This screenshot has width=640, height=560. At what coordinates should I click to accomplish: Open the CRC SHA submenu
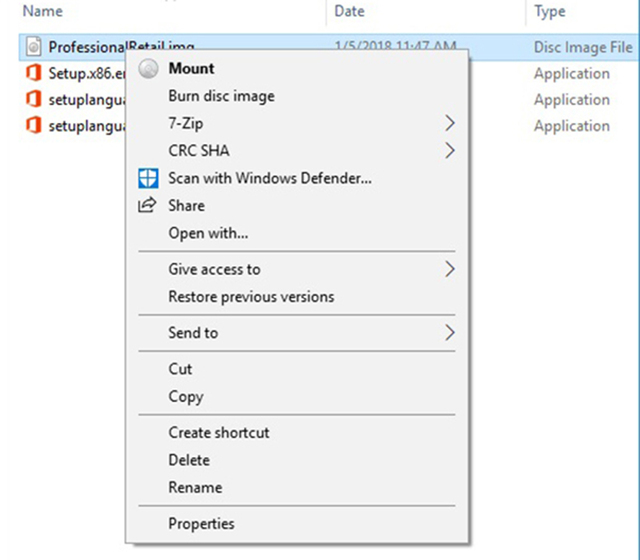click(297, 151)
